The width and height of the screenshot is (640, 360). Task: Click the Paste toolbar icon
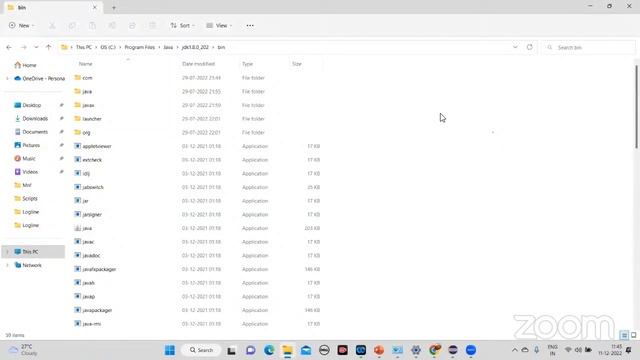92,26
